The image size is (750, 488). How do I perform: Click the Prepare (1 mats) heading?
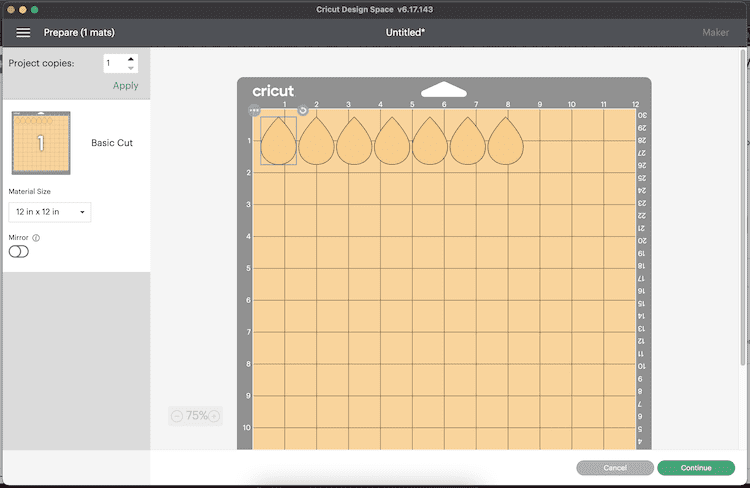pyautogui.click(x=79, y=33)
